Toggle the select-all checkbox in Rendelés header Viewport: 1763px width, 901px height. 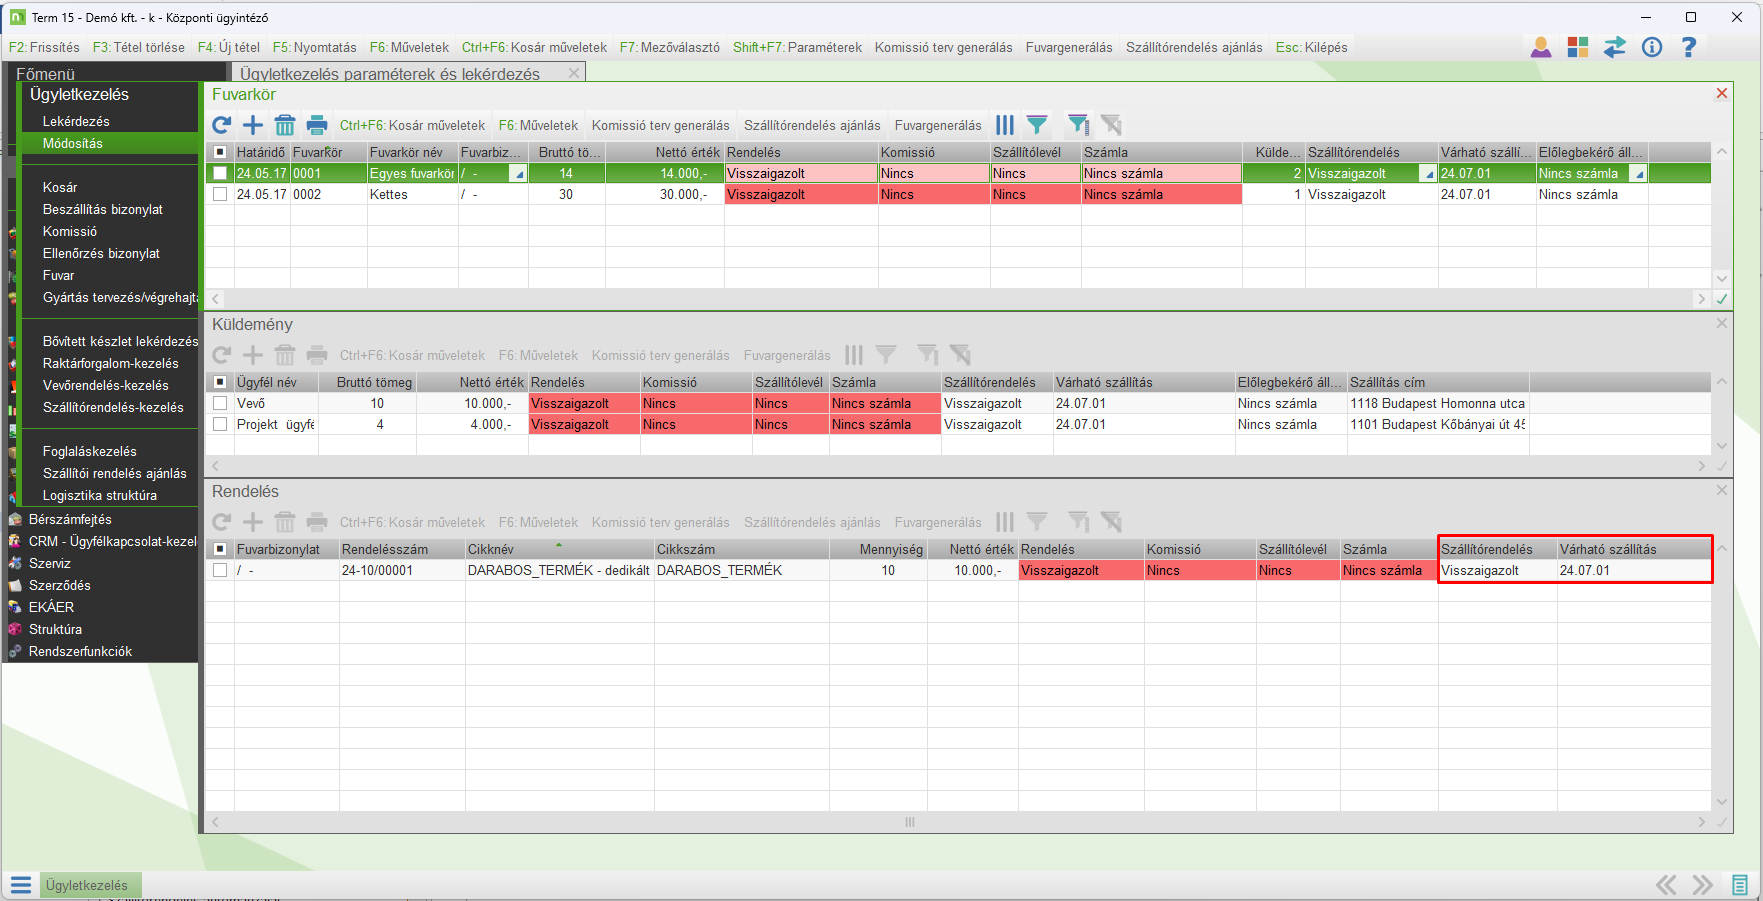point(220,549)
